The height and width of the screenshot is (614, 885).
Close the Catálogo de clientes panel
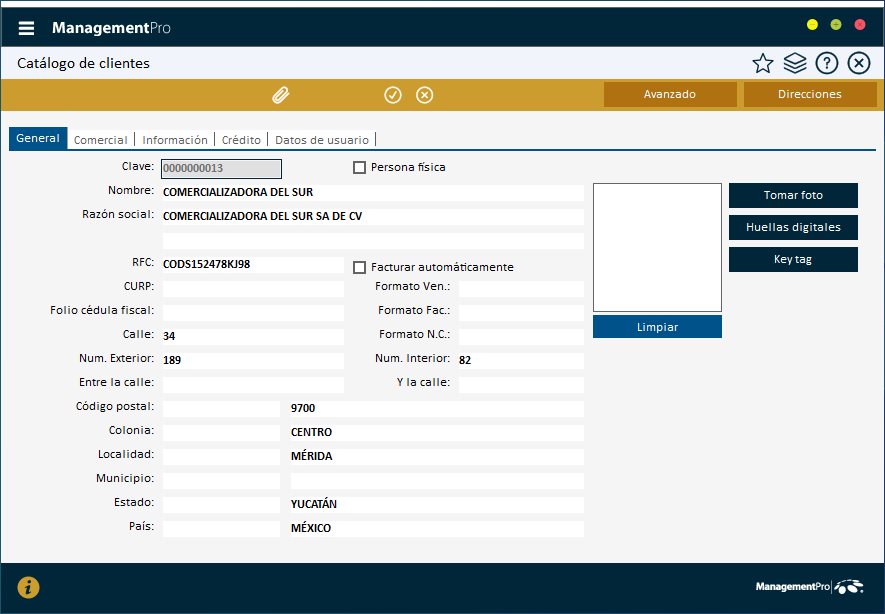point(858,64)
